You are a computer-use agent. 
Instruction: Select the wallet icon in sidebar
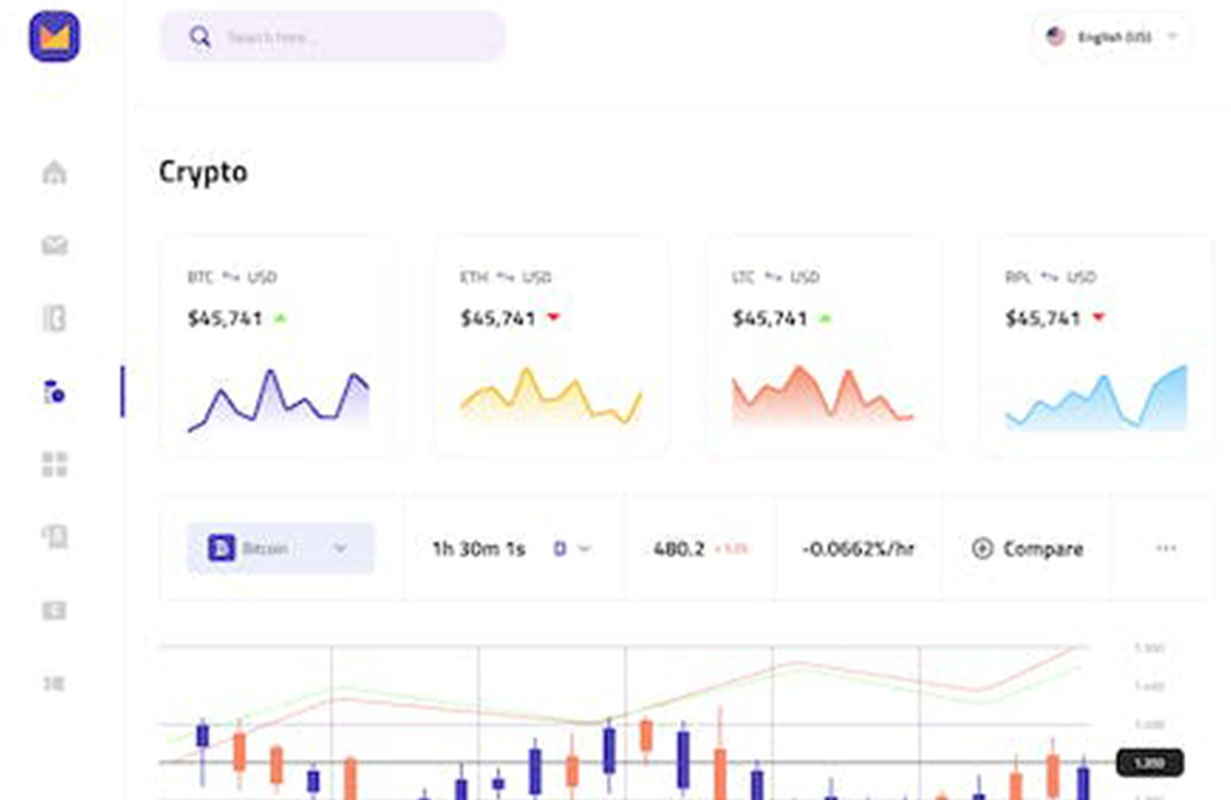pyautogui.click(x=54, y=319)
